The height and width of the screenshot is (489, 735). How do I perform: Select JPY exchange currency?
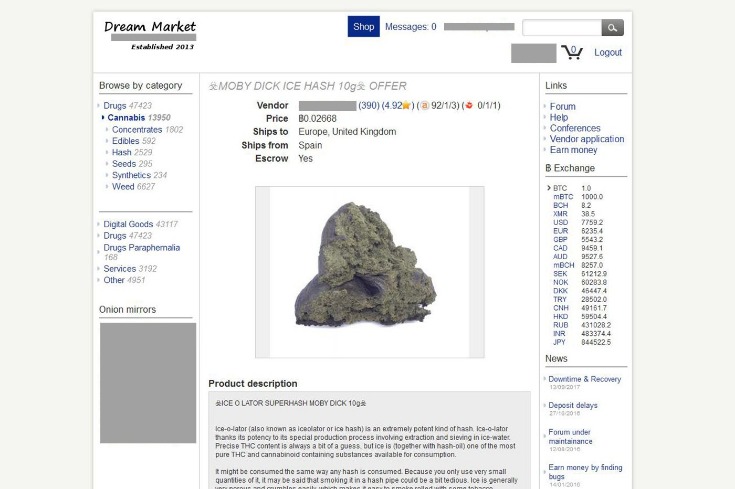559,342
